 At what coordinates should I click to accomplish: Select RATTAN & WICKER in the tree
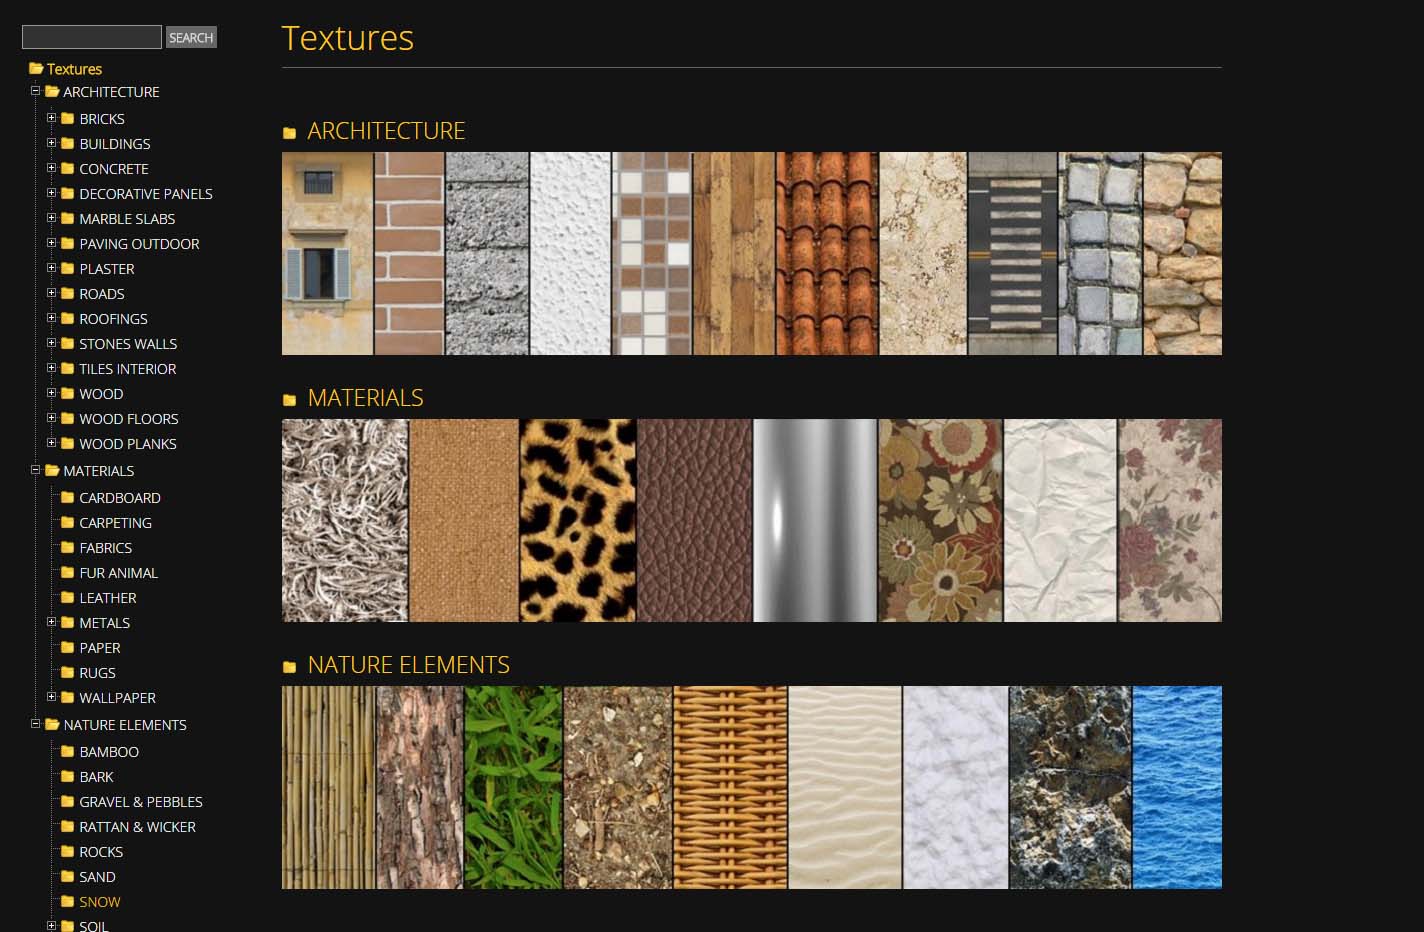(137, 827)
